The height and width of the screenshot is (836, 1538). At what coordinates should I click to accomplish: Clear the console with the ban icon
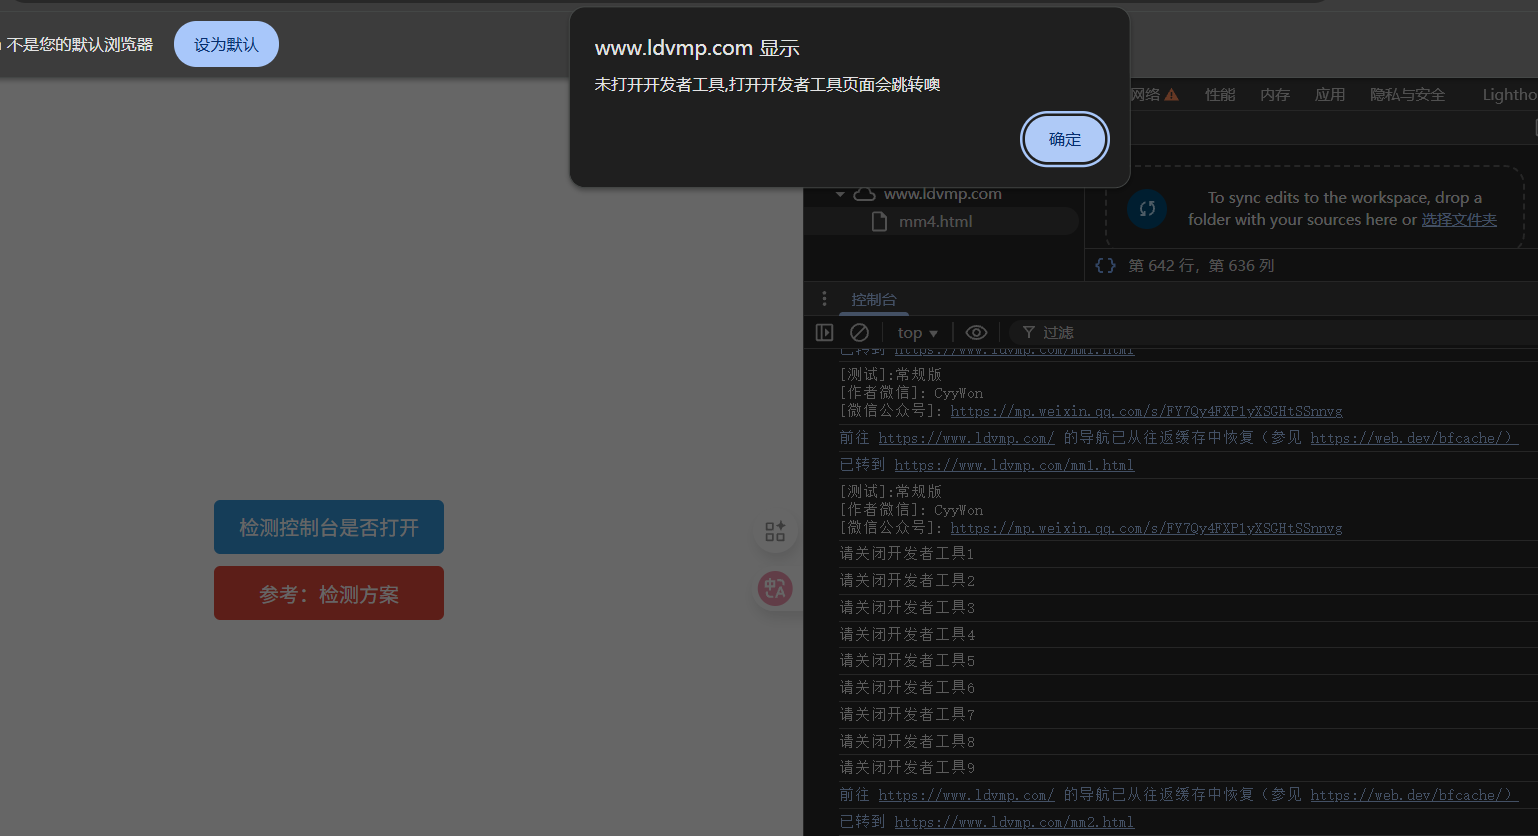pyautogui.click(x=859, y=333)
